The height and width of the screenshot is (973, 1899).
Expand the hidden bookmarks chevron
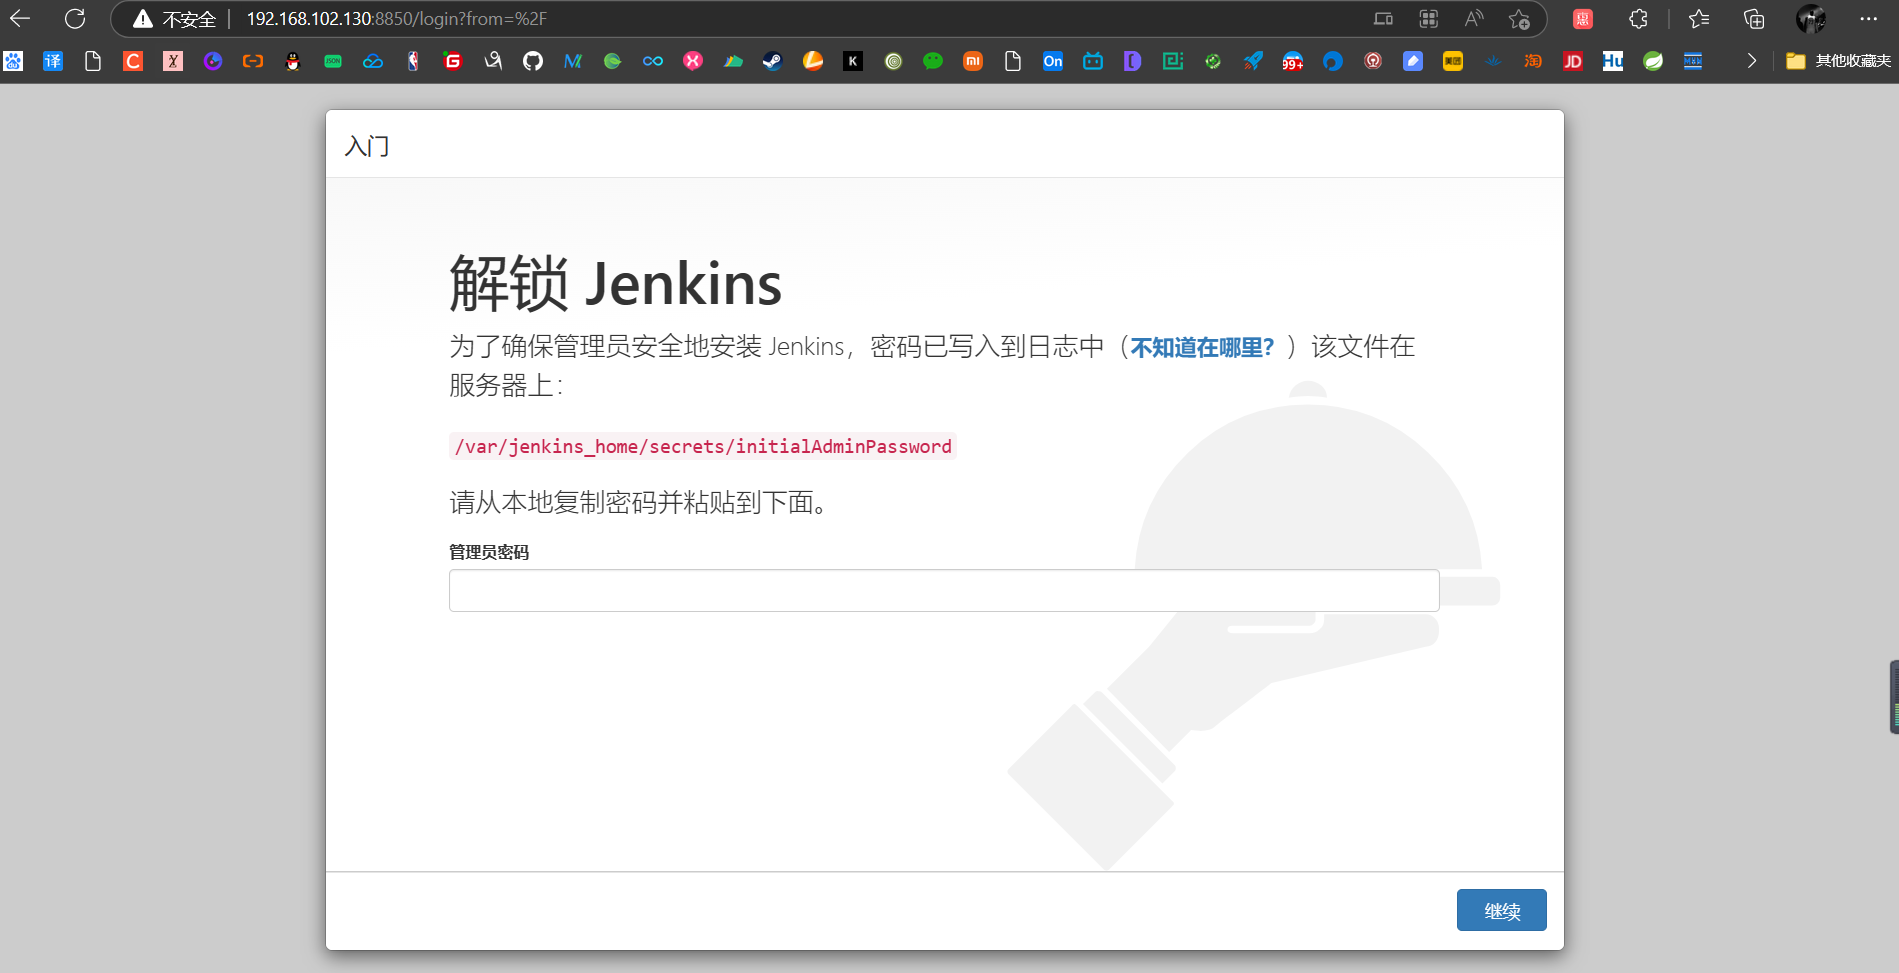[x=1751, y=61]
